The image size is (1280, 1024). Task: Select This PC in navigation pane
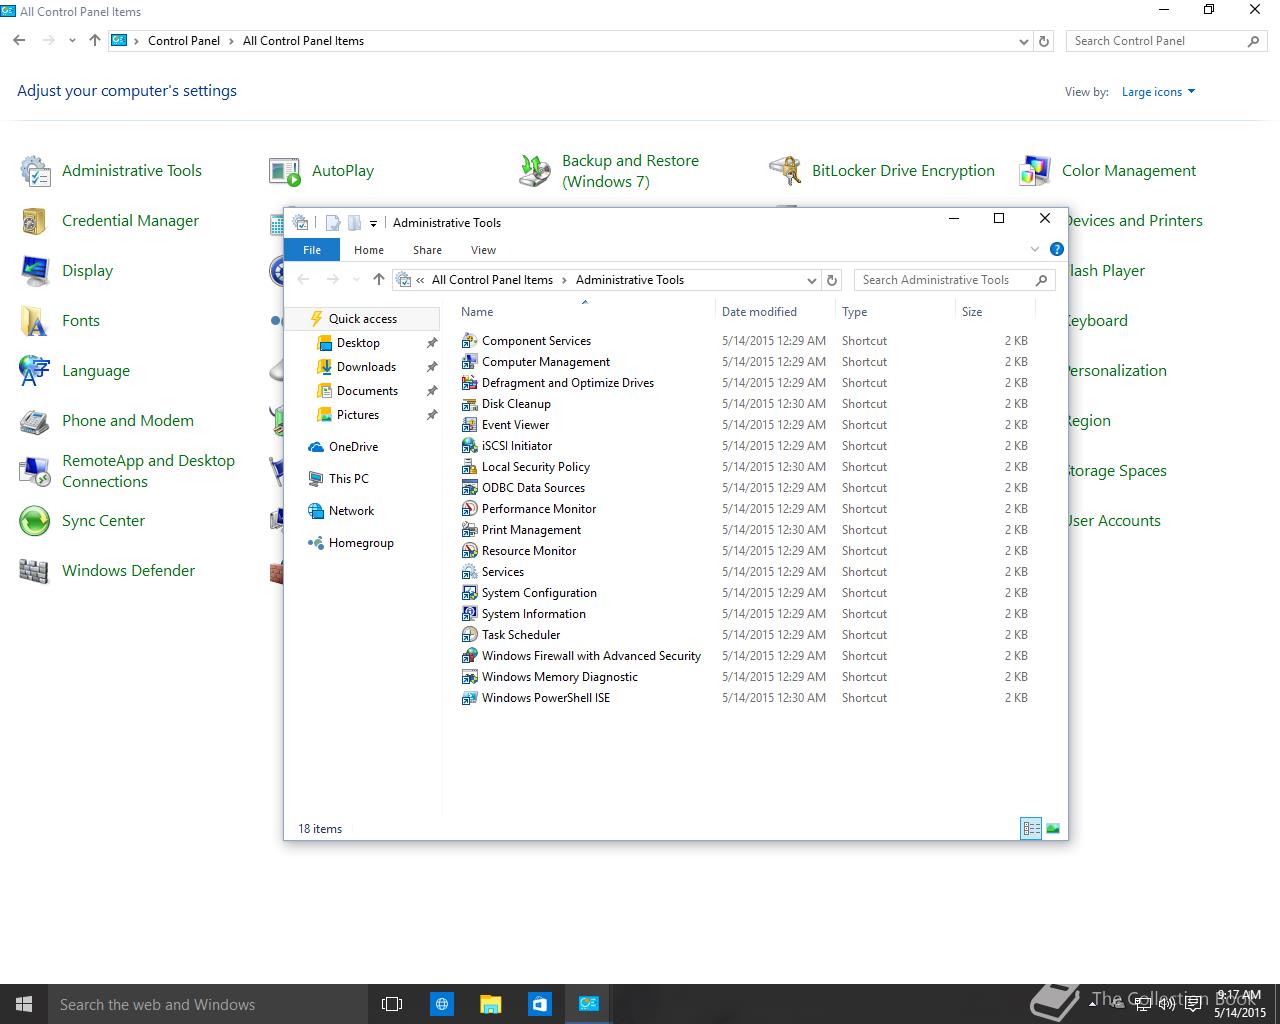pos(348,479)
